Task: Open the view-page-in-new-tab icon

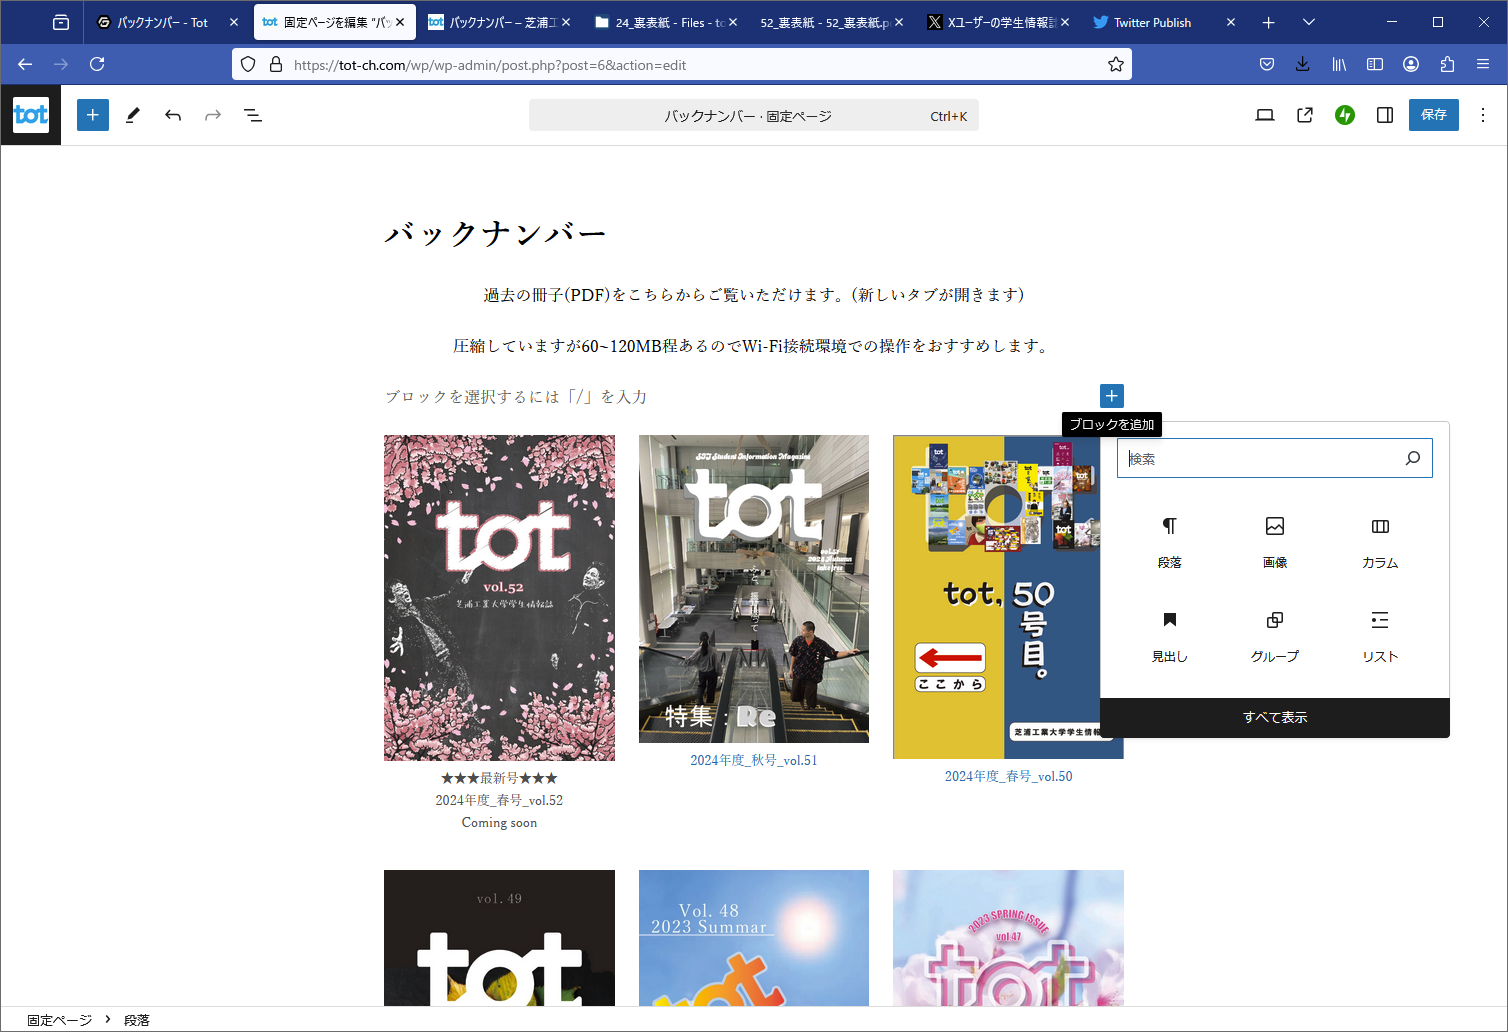Action: click(1304, 114)
